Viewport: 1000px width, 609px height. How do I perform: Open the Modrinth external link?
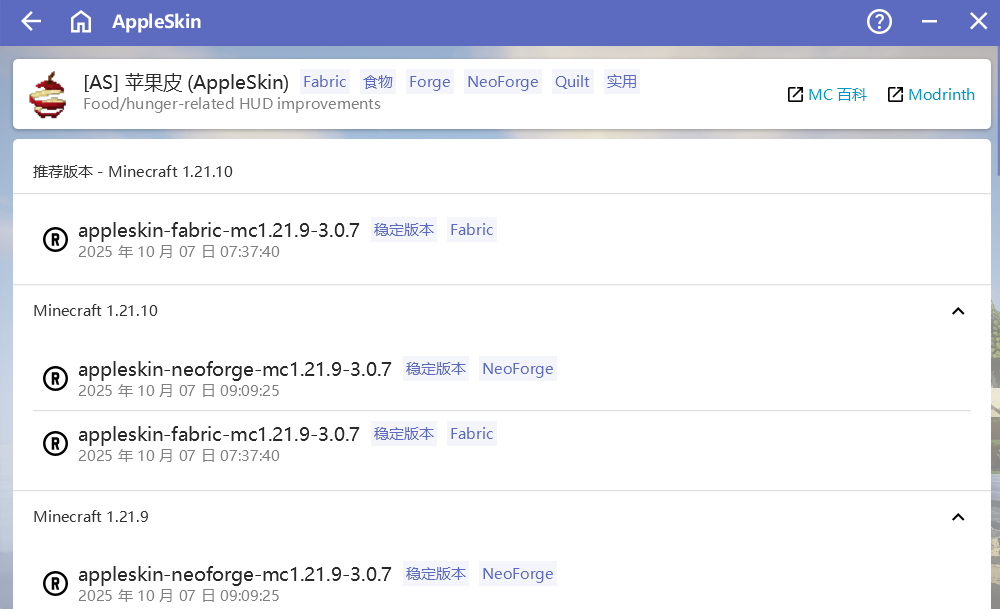(x=930, y=95)
